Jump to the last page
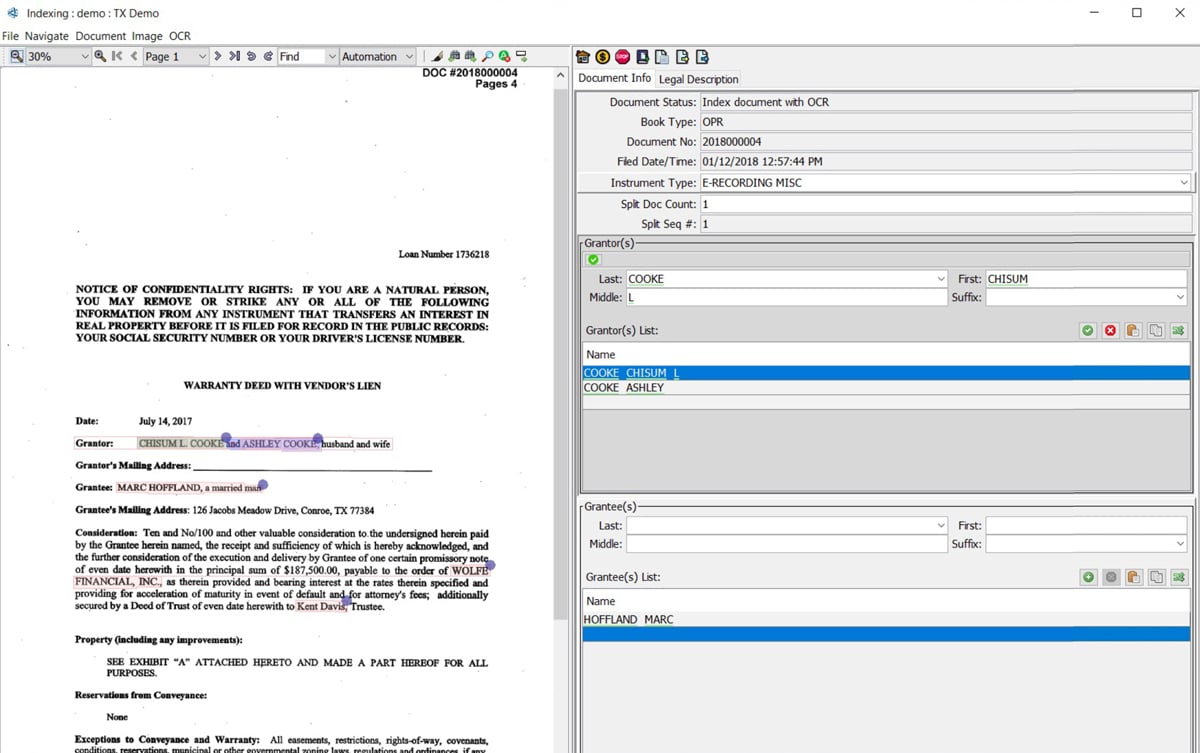Screen dimensions: 1200x753 234,57
